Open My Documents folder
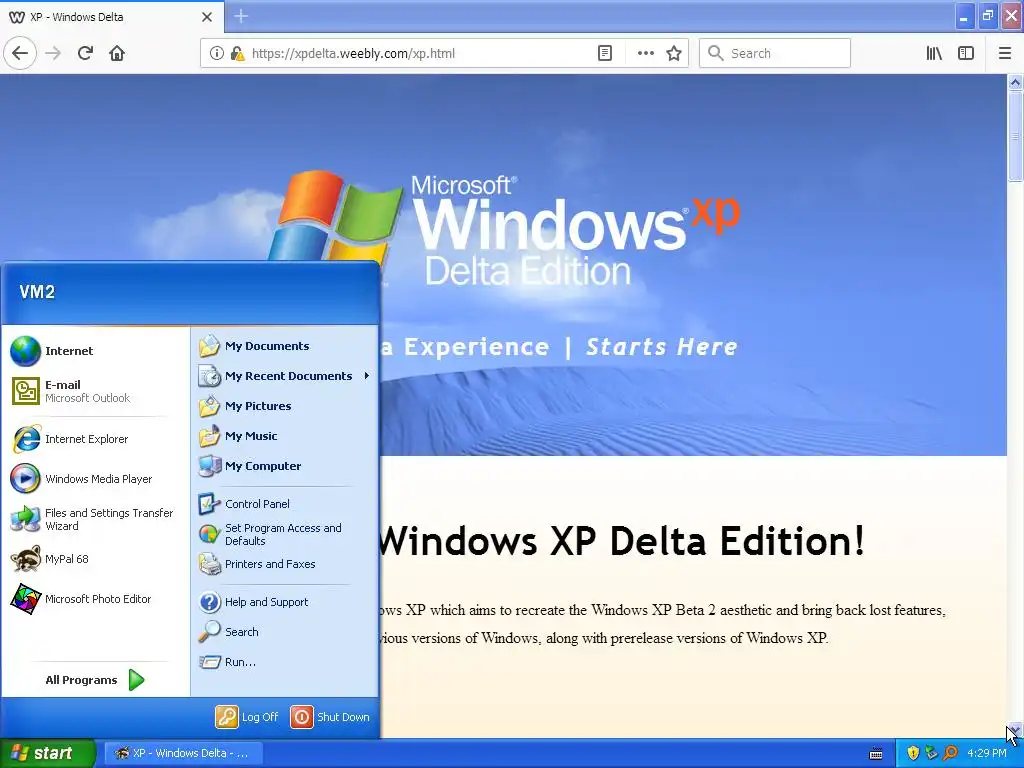1024x768 pixels. tap(285, 346)
